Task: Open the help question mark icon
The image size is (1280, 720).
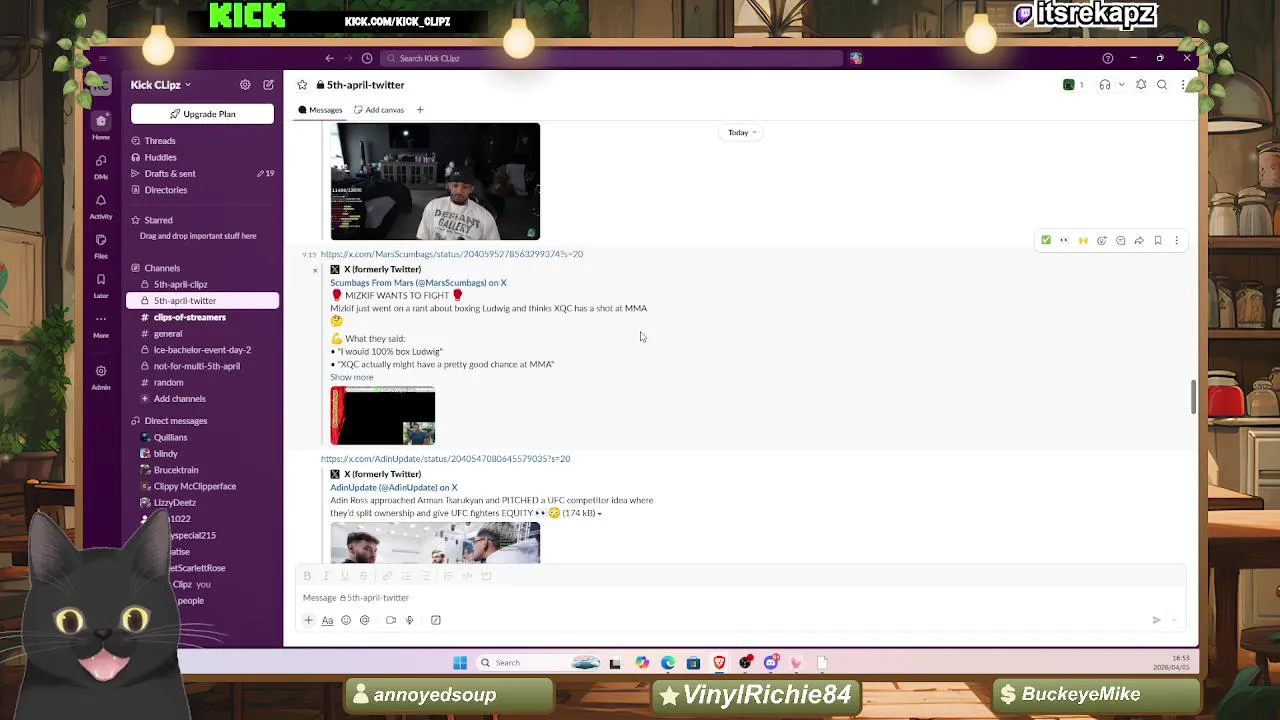Action: 1107,58
